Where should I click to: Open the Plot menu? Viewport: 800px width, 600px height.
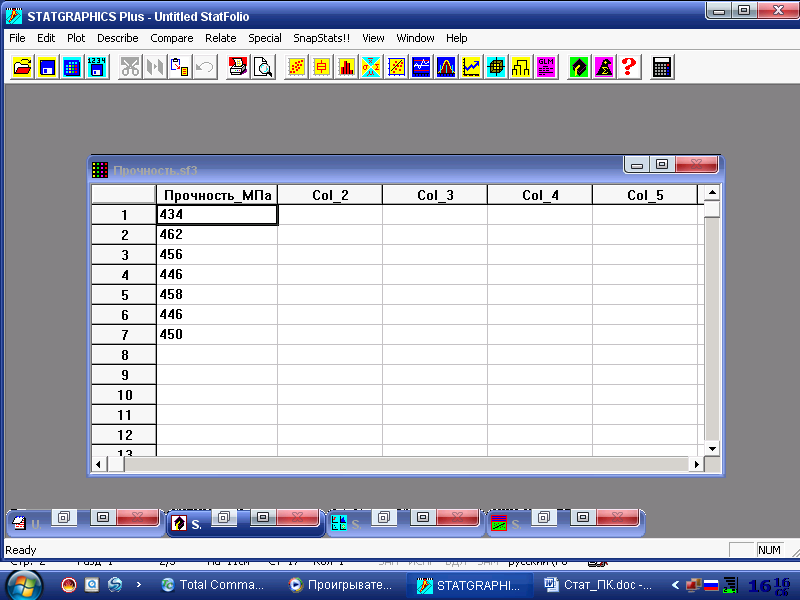[x=76, y=38]
